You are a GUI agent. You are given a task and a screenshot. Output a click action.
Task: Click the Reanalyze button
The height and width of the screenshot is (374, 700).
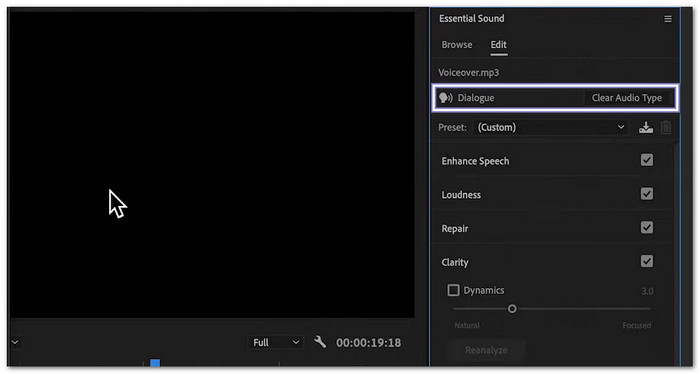pyautogui.click(x=486, y=350)
